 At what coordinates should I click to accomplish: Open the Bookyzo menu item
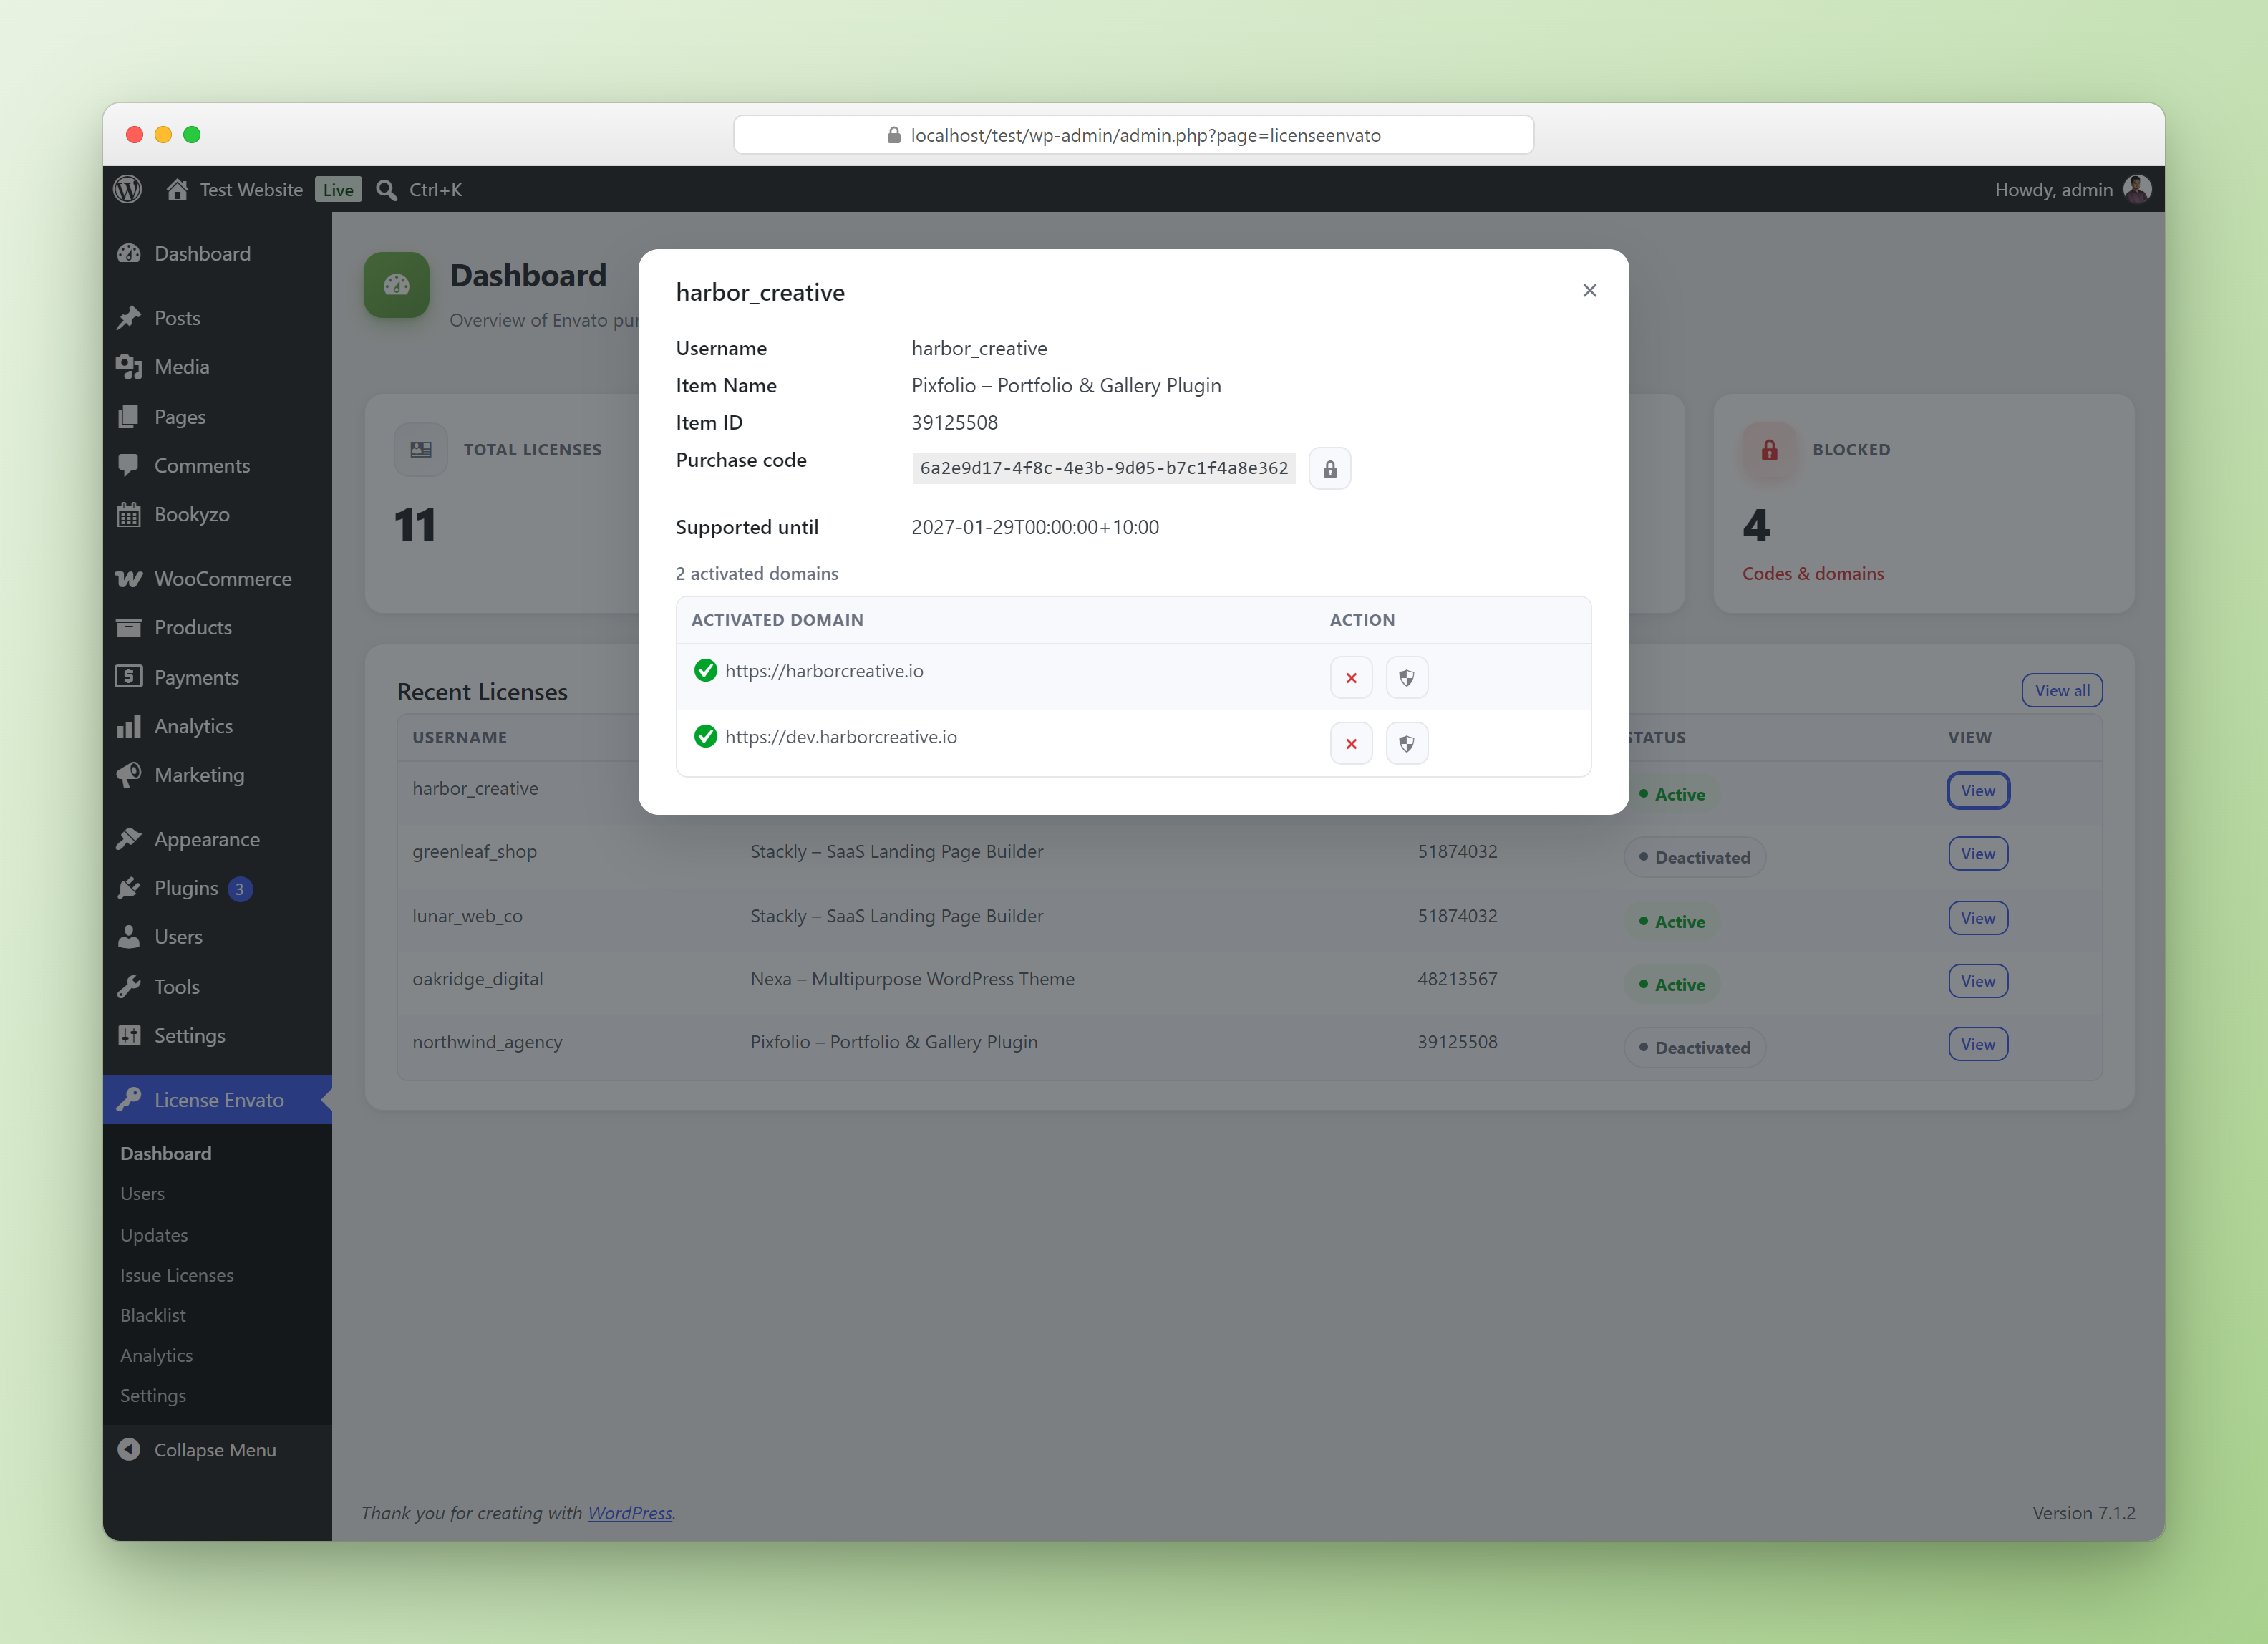217,514
